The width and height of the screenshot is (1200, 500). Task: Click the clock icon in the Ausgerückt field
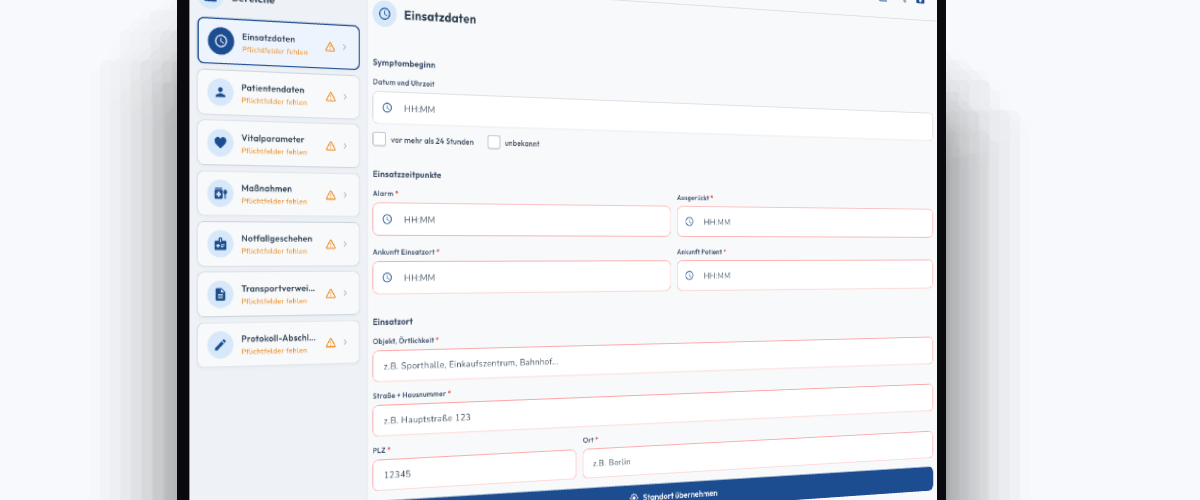pyautogui.click(x=688, y=221)
